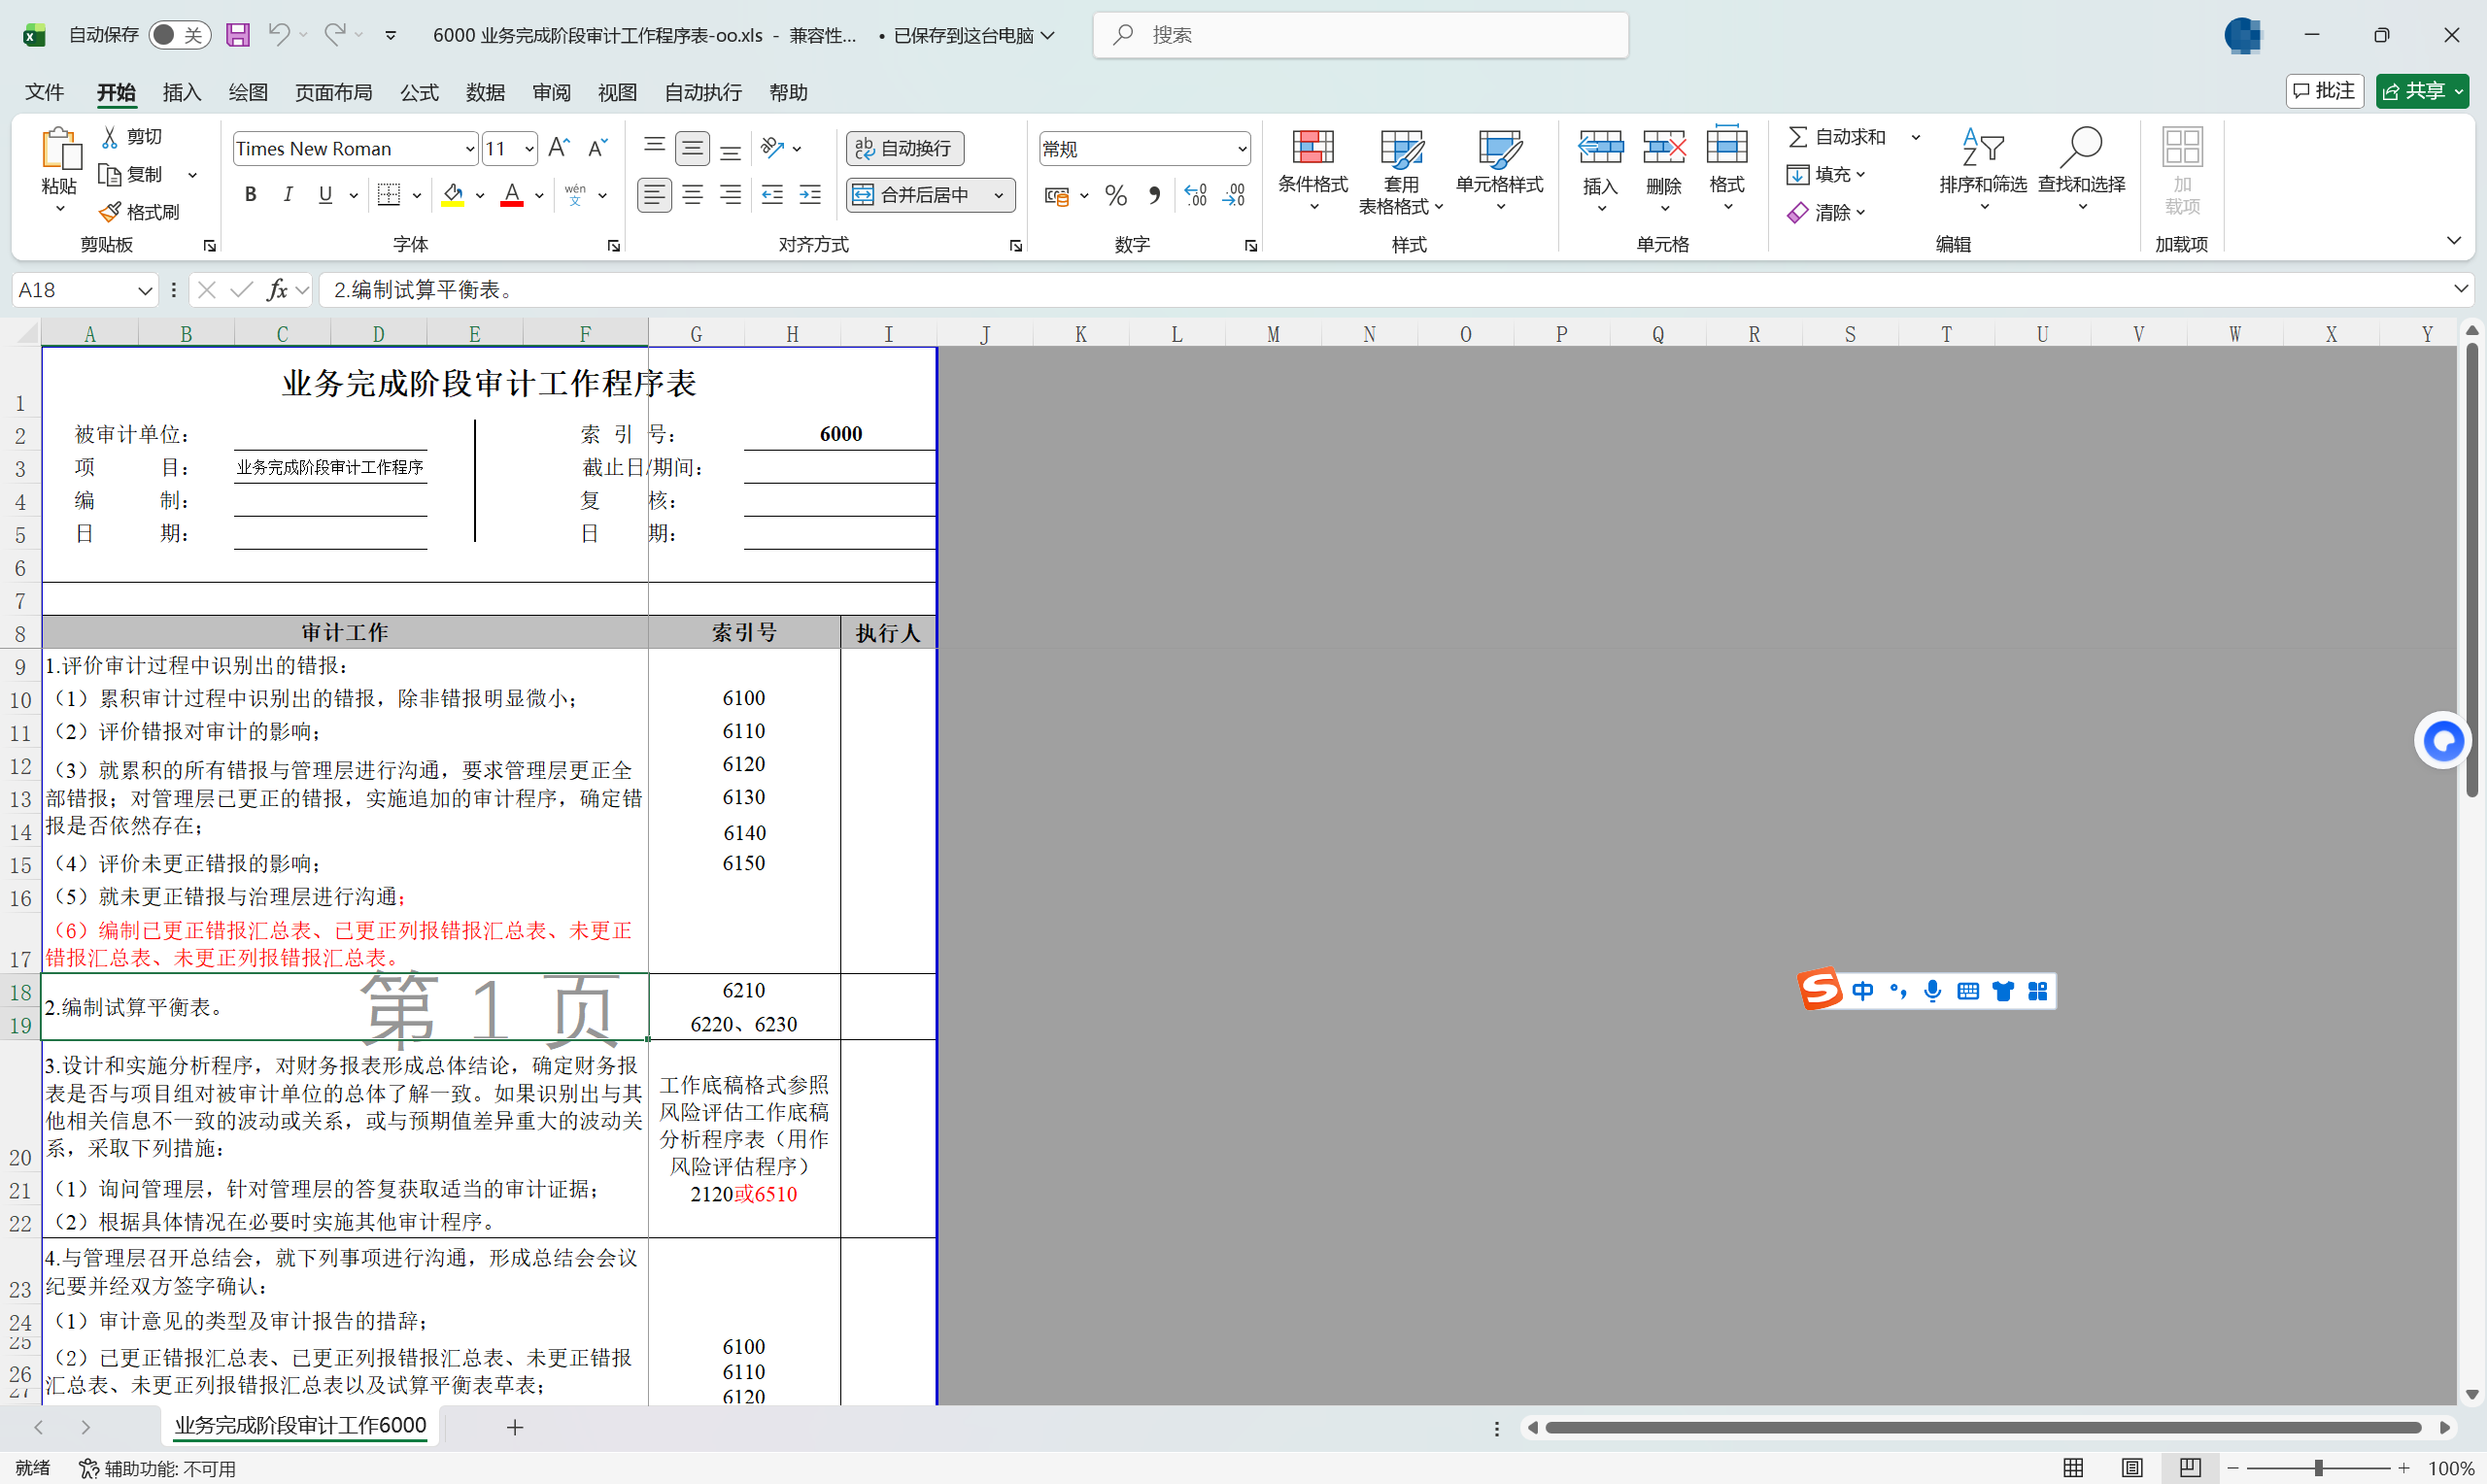Open the 审阅 (Review) ribbon tab
The width and height of the screenshot is (2487, 1484).
tap(551, 92)
